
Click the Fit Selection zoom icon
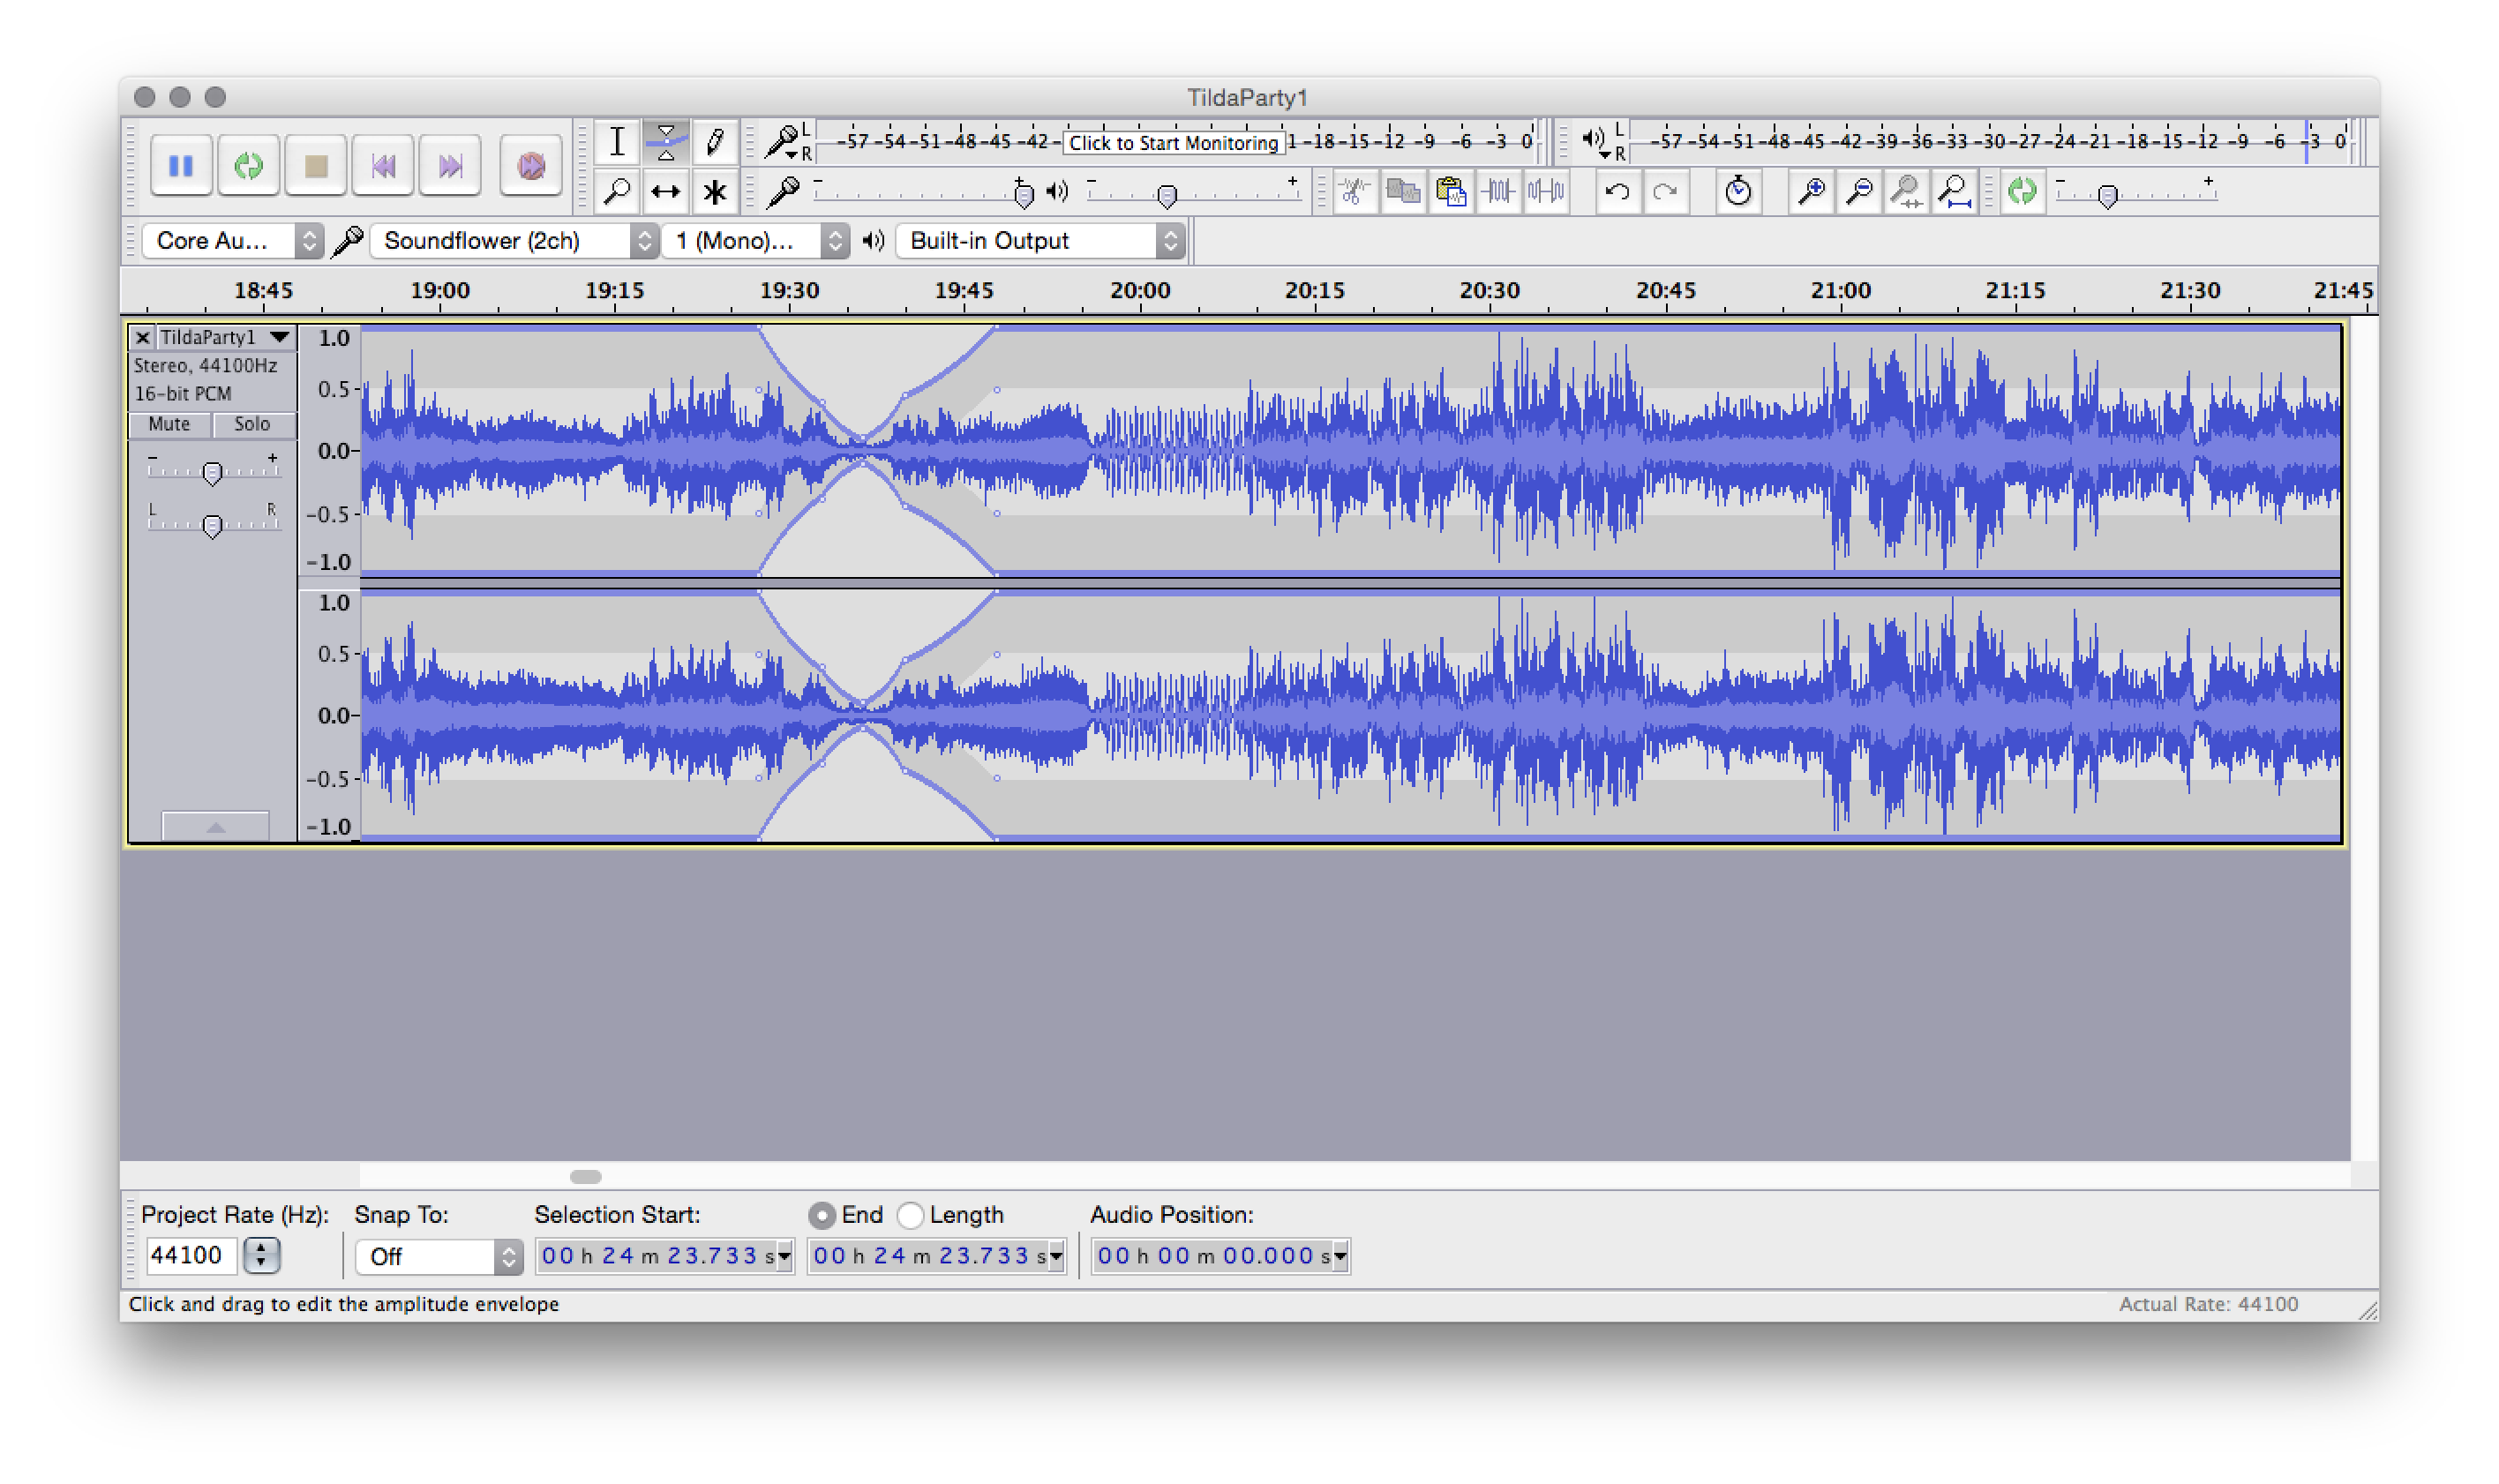click(1906, 190)
